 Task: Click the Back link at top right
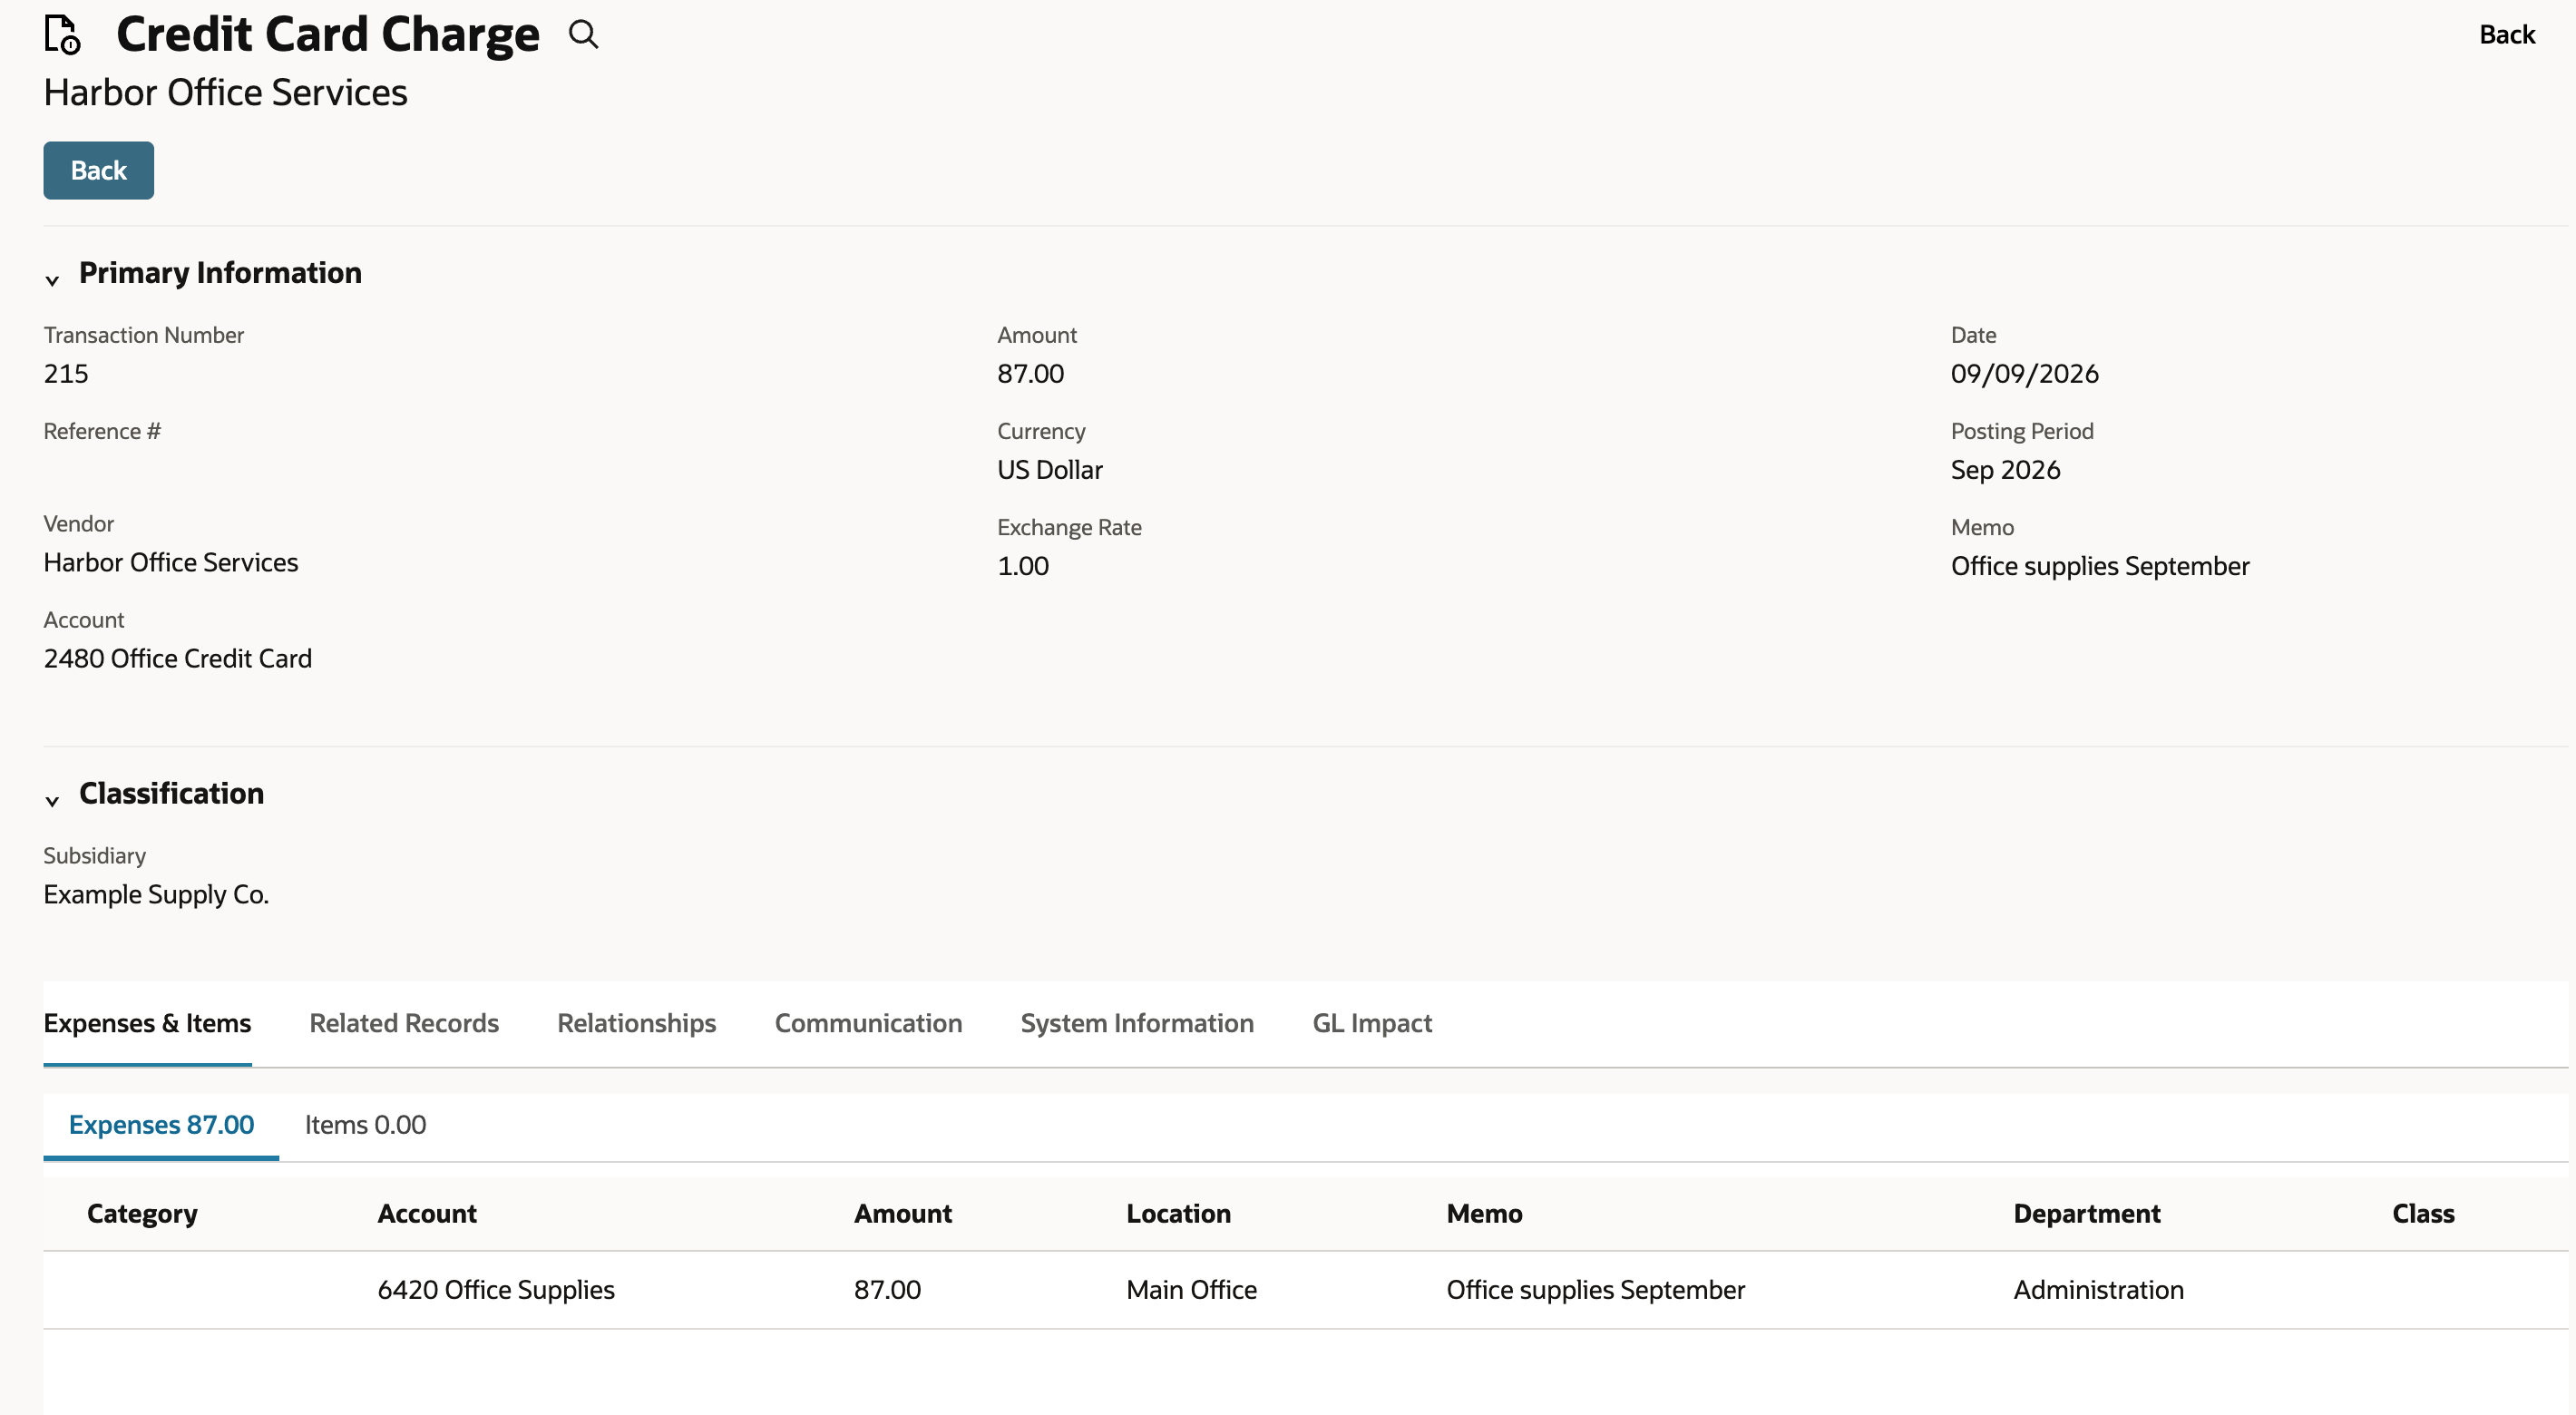[x=2506, y=35]
